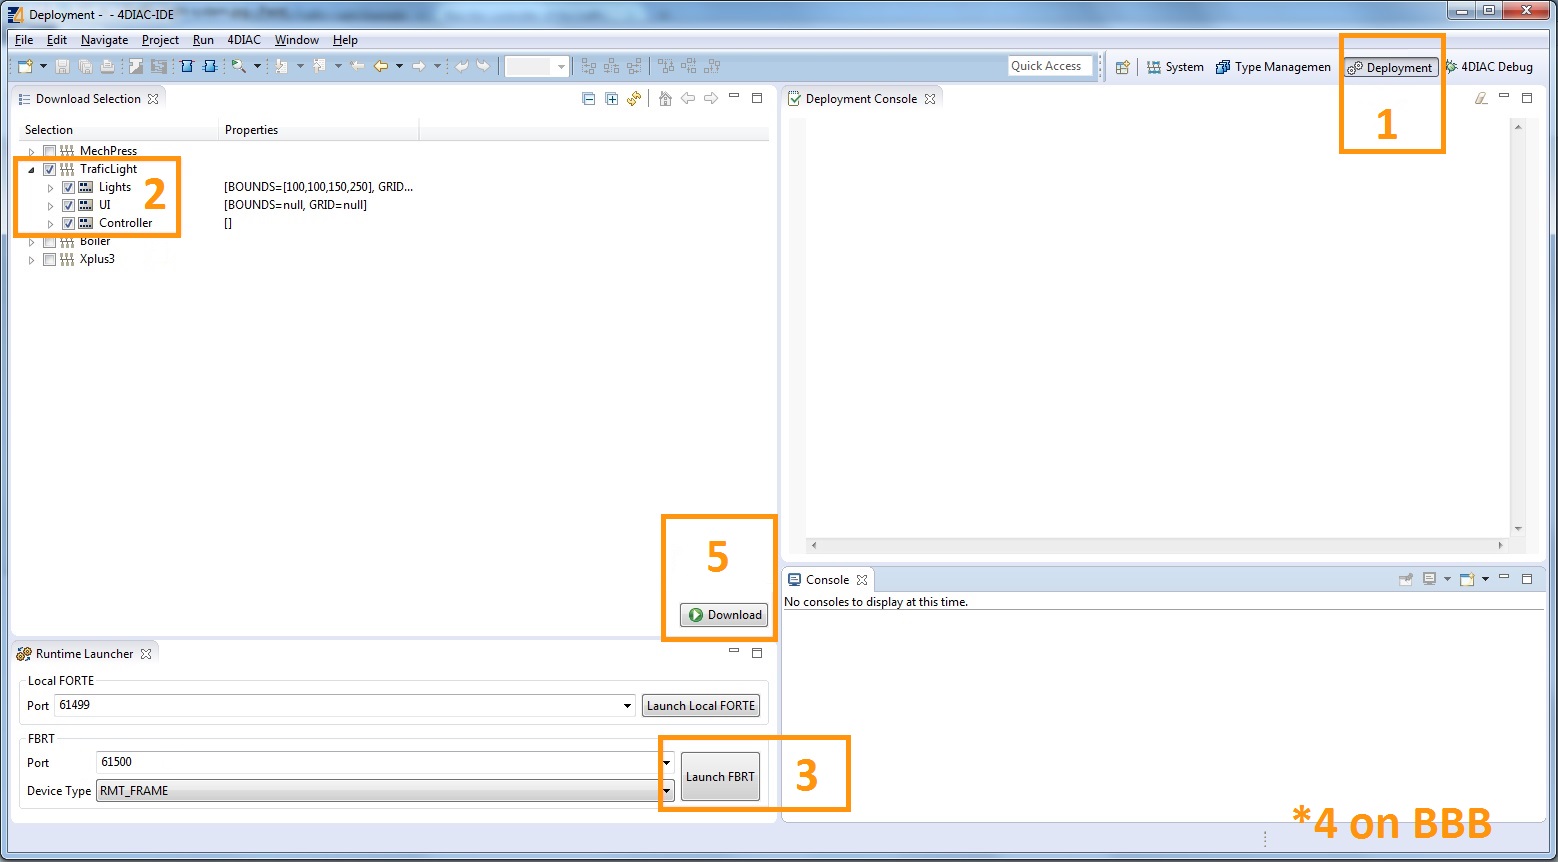Image resolution: width=1558 pixels, height=862 pixels.
Task: Click the refresh icon in Download Selection
Action: (634, 99)
